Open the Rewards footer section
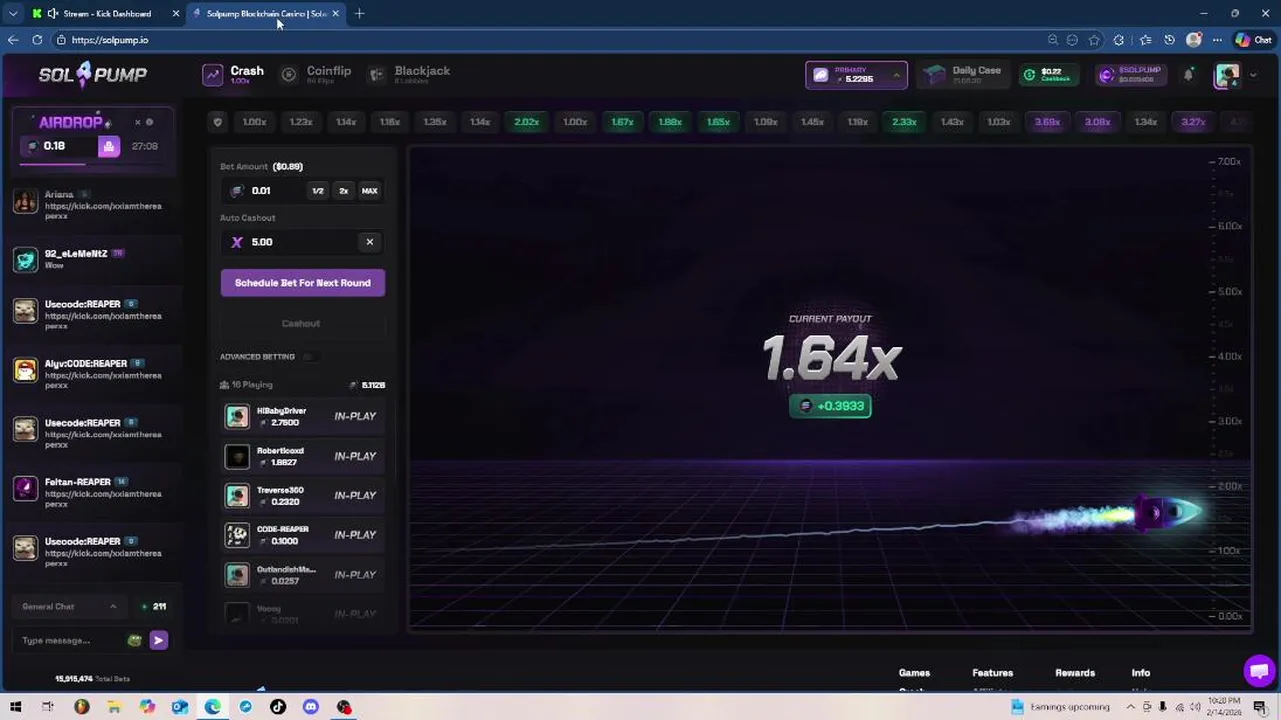Viewport: 1281px width, 720px height. (x=1075, y=673)
